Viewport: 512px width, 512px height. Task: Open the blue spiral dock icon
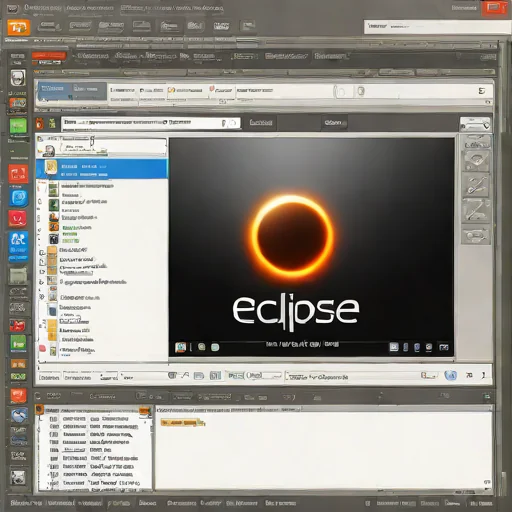pyautogui.click(x=18, y=197)
